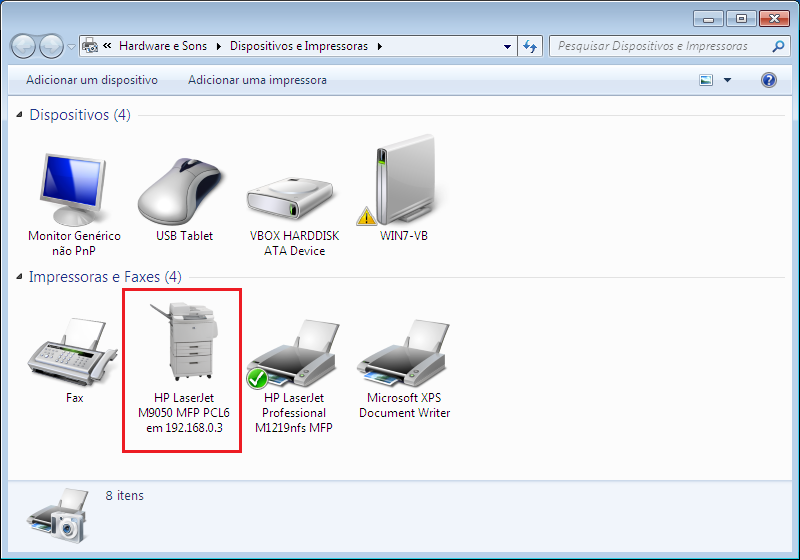800x560 pixels.
Task: Click Adicionar uma impressora
Action: pyautogui.click(x=257, y=80)
